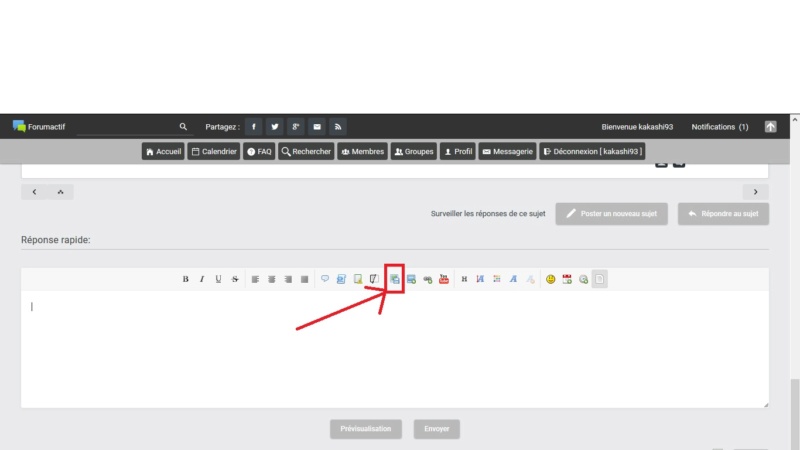The height and width of the screenshot is (450, 800).
Task: Insert date and time icon
Action: tap(567, 279)
